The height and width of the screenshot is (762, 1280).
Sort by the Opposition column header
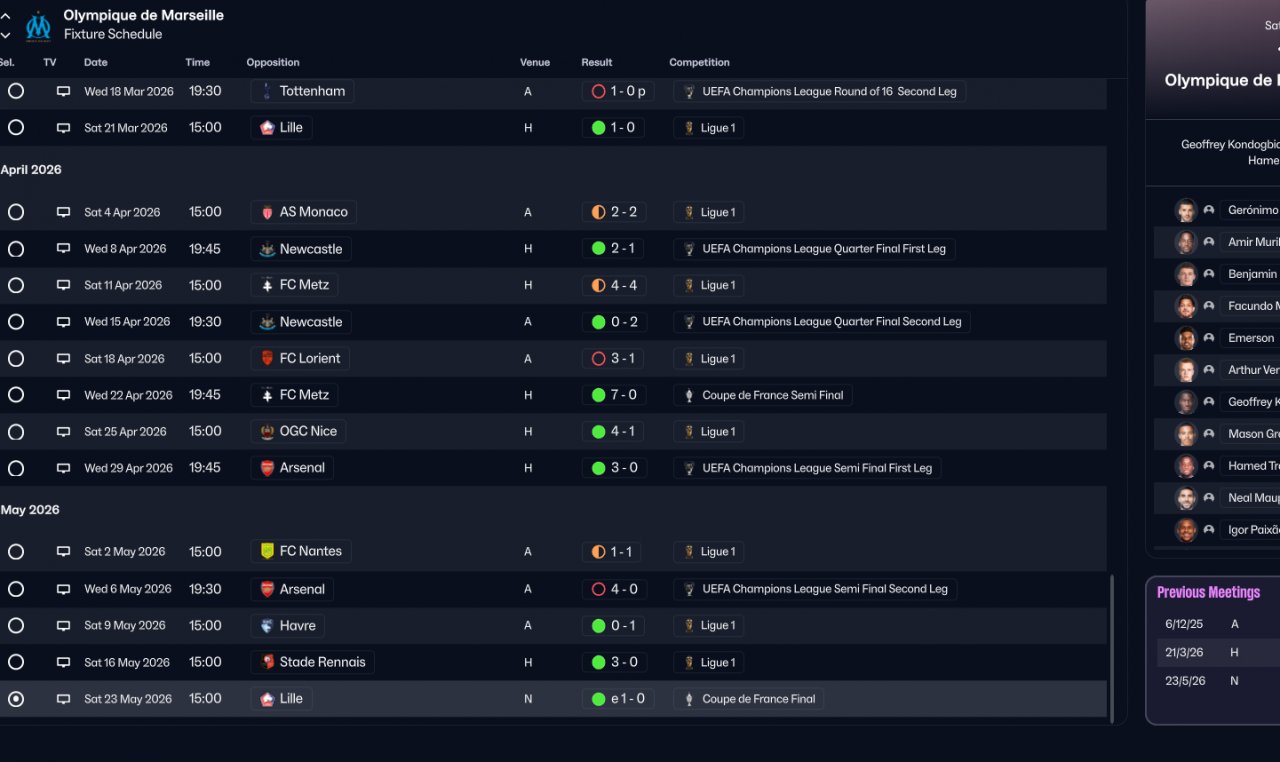pos(273,62)
